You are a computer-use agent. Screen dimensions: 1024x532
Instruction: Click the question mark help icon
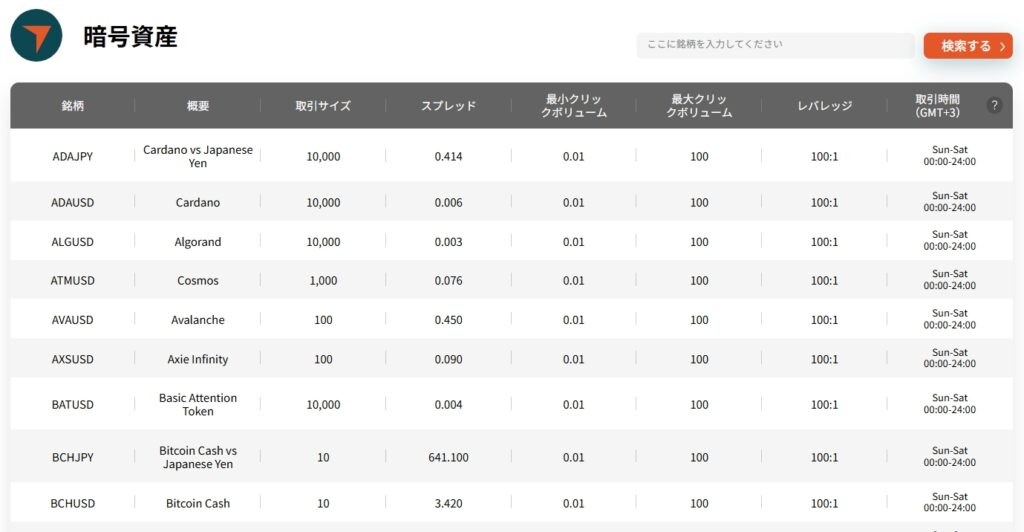[993, 106]
